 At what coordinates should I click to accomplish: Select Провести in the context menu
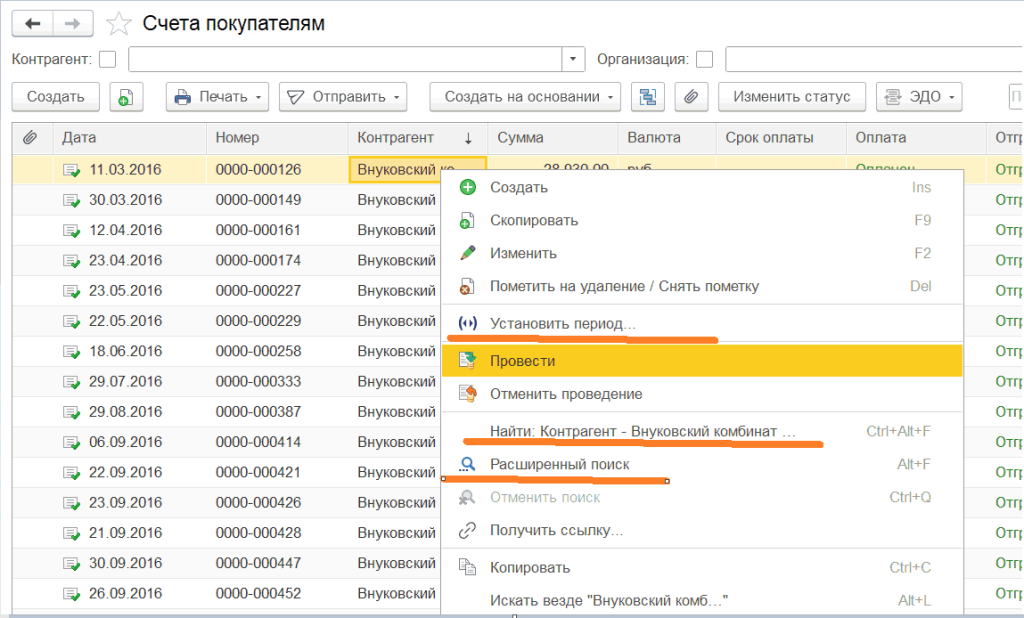(x=522, y=361)
